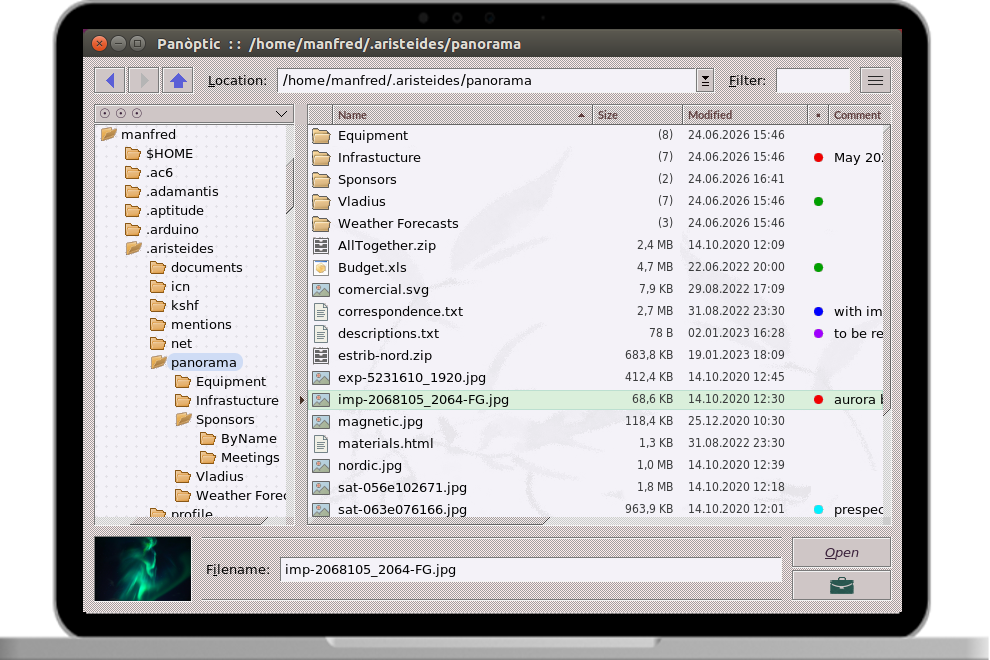Select the estrib-nord.zip archive icon
The height and width of the screenshot is (660, 990).
click(x=321, y=356)
